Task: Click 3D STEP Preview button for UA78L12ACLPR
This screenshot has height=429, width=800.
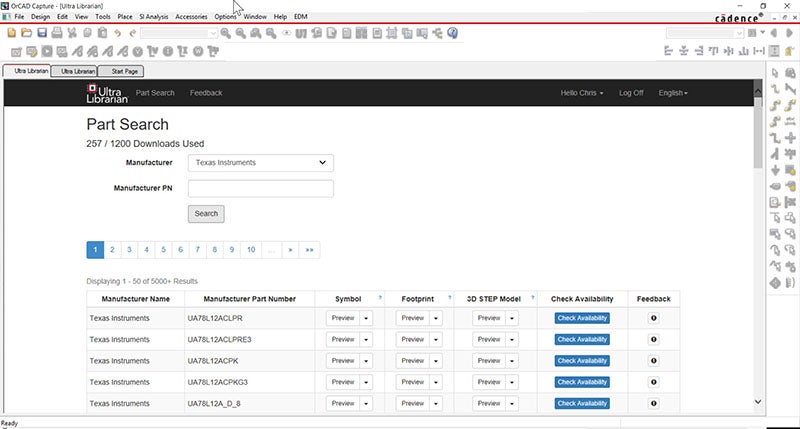Action: click(x=489, y=318)
